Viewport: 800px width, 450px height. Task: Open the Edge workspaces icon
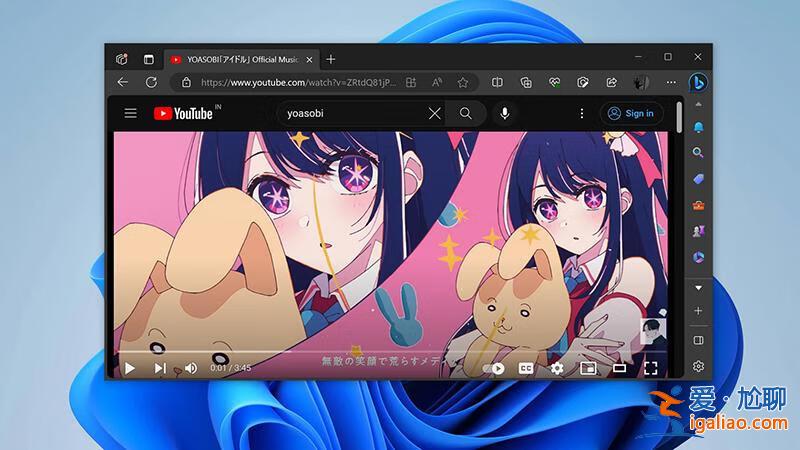[121, 59]
